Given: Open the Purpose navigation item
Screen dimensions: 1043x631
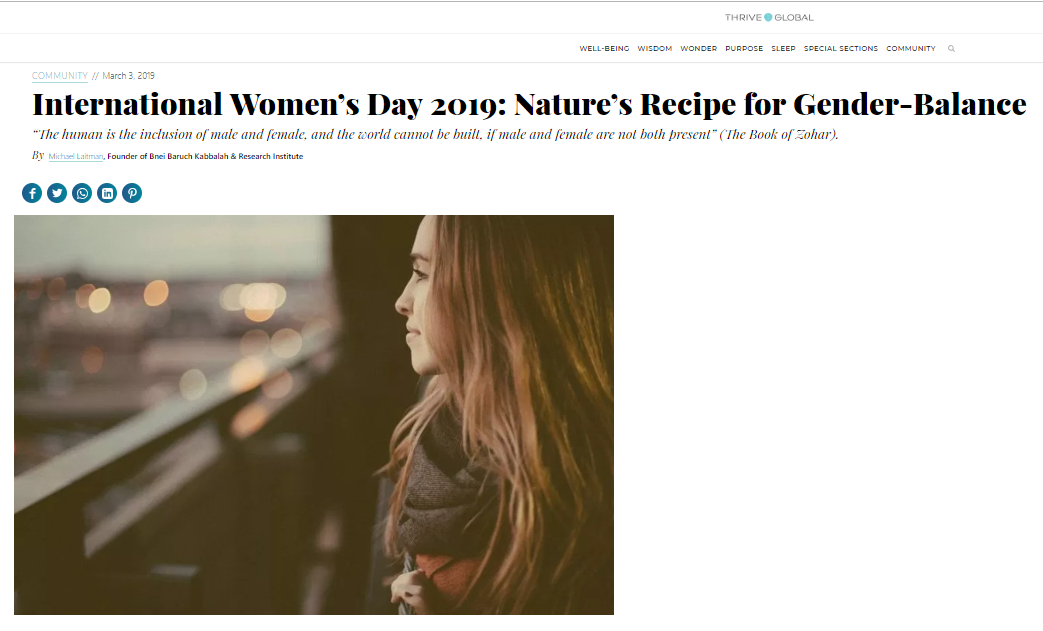Looking at the screenshot, I should 744,48.
